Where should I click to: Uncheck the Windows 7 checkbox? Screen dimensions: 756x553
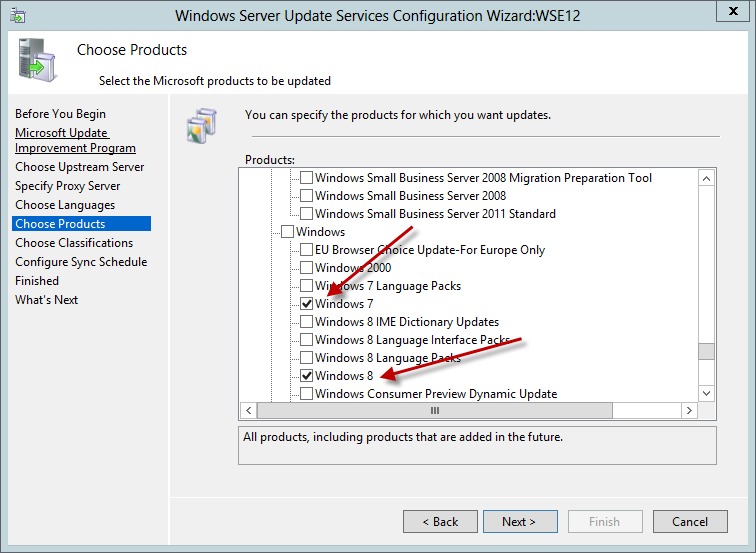point(307,304)
